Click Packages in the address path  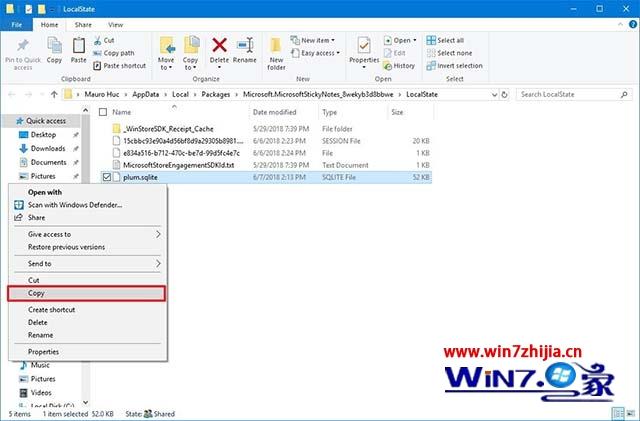tap(216, 95)
